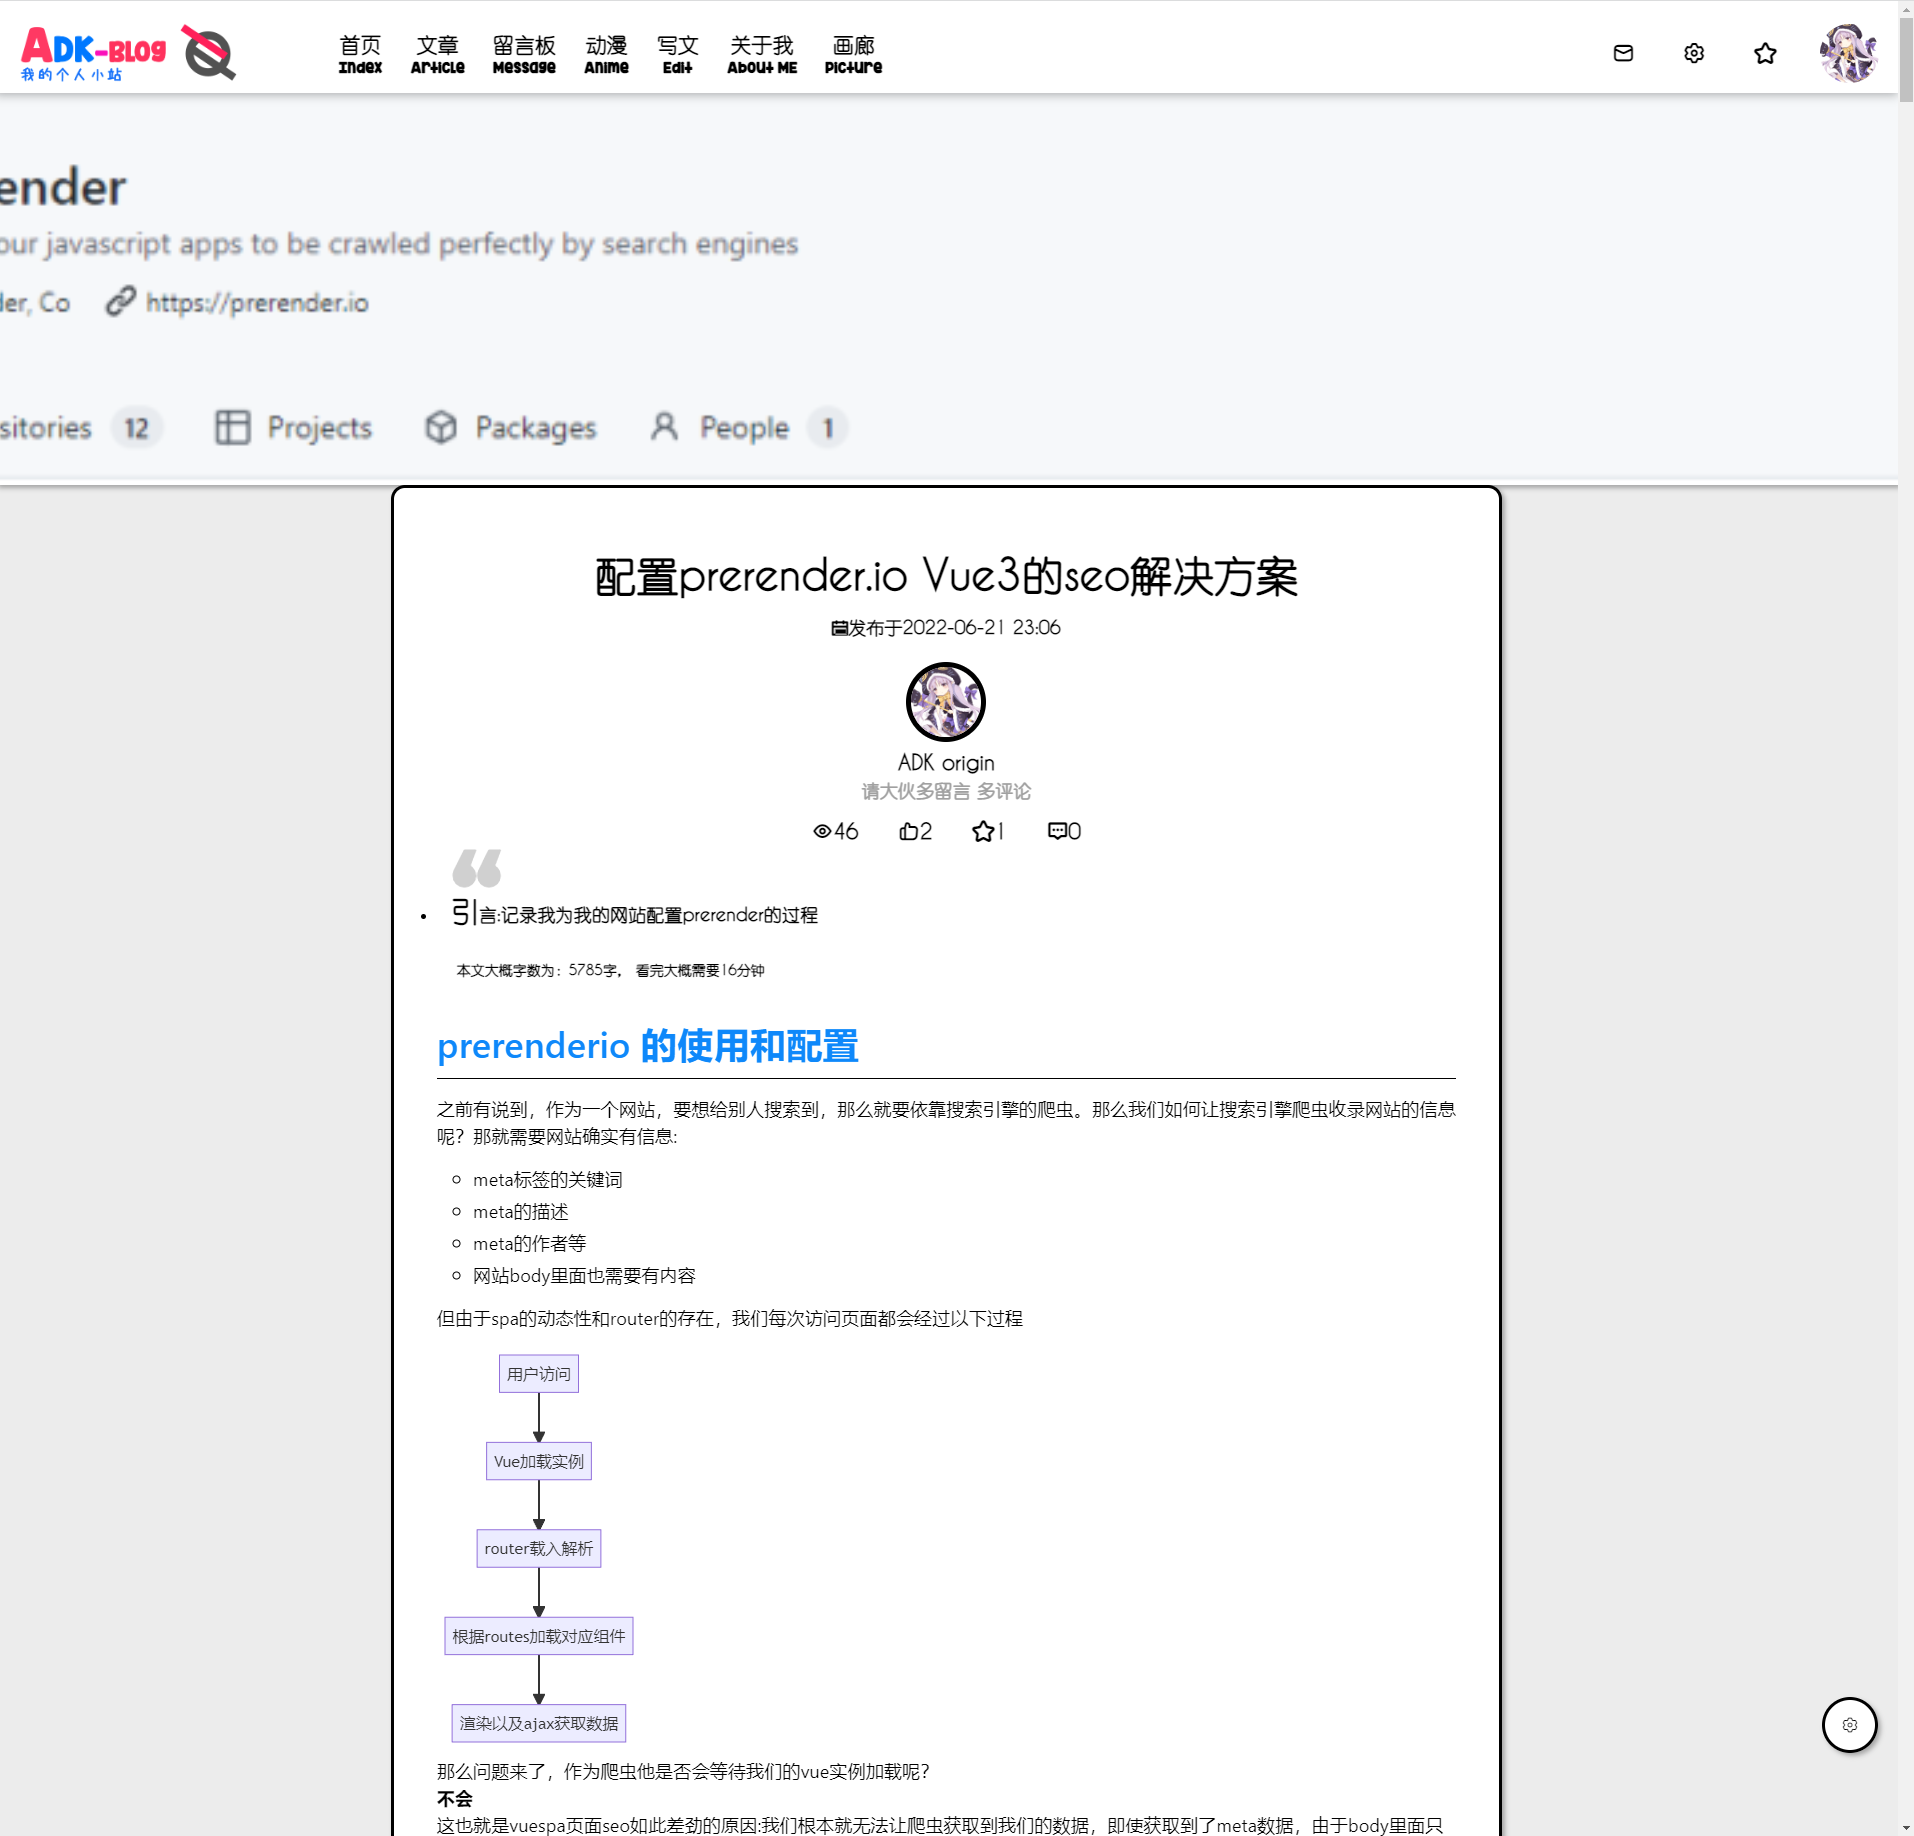Viewport: 1914px width, 1836px height.
Task: Click the thumbs-up like icon with 2
Action: 908,831
